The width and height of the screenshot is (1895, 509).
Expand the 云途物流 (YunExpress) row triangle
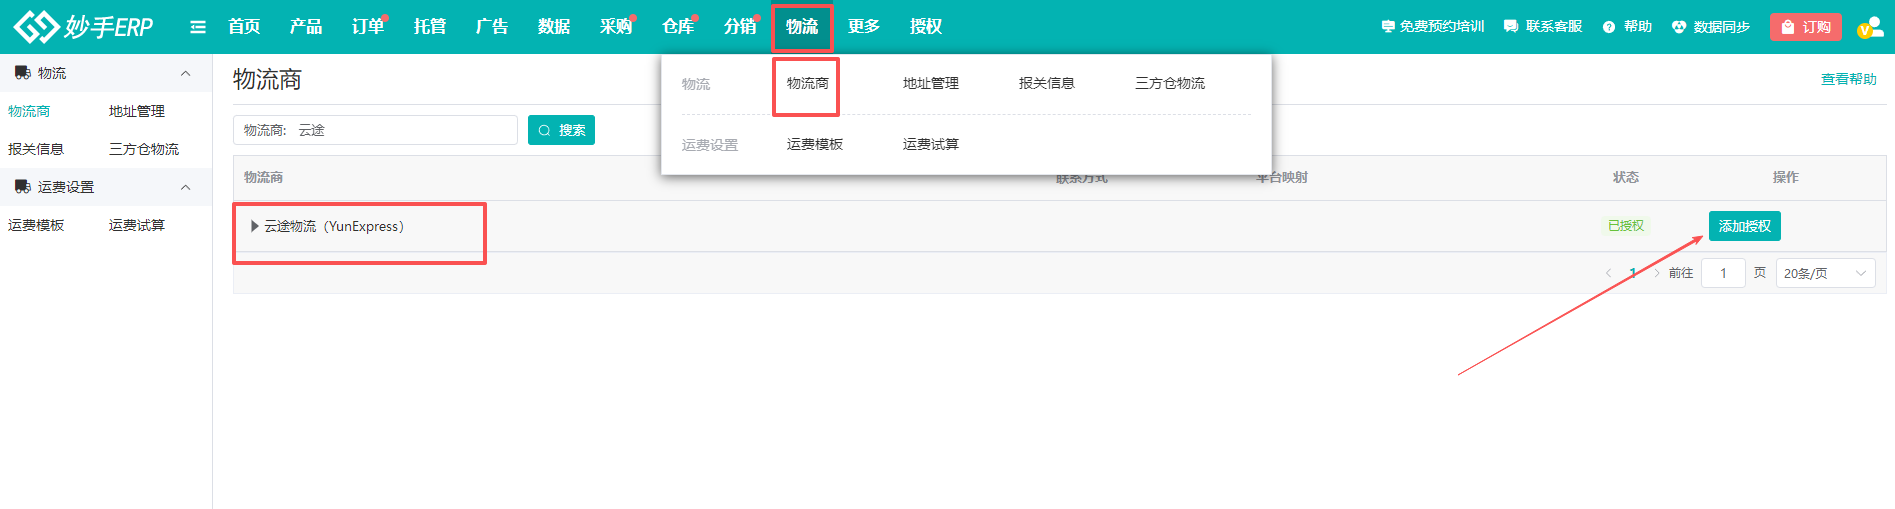pos(254,226)
